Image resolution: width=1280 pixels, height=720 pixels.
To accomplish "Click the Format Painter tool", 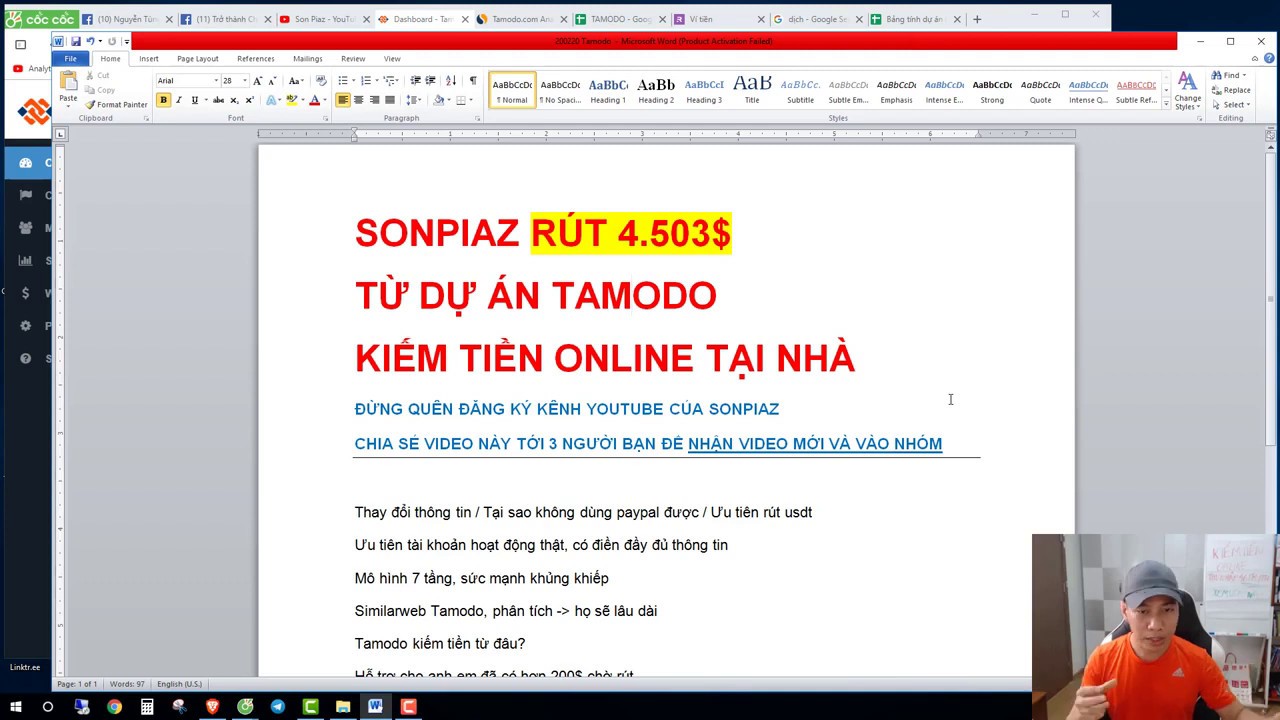I will 117,104.
